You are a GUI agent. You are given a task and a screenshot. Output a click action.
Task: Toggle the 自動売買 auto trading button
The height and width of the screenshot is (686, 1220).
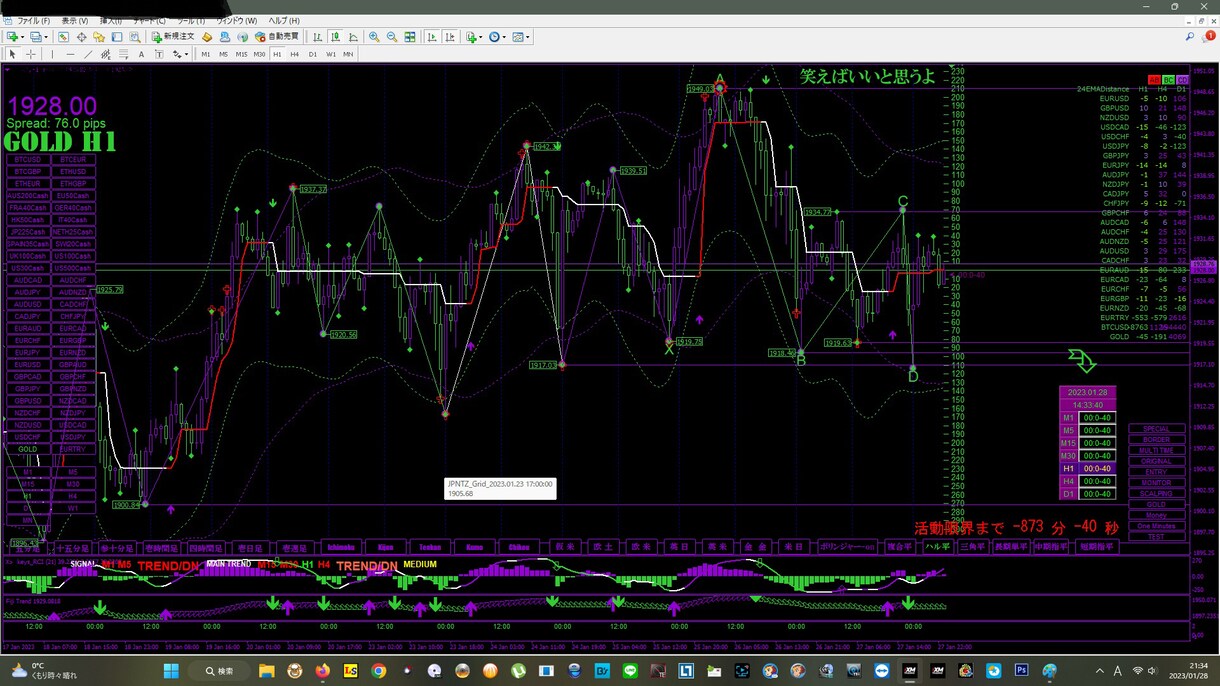point(279,37)
